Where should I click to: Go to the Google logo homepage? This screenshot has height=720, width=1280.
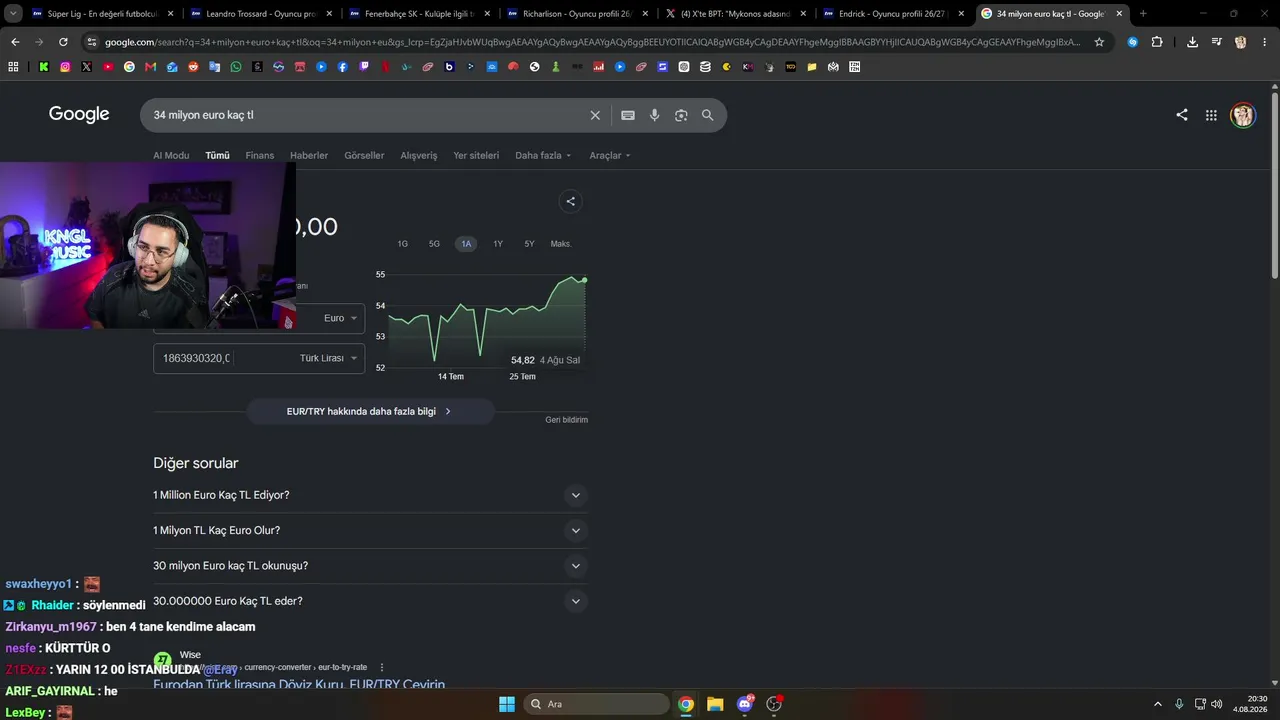(79, 114)
